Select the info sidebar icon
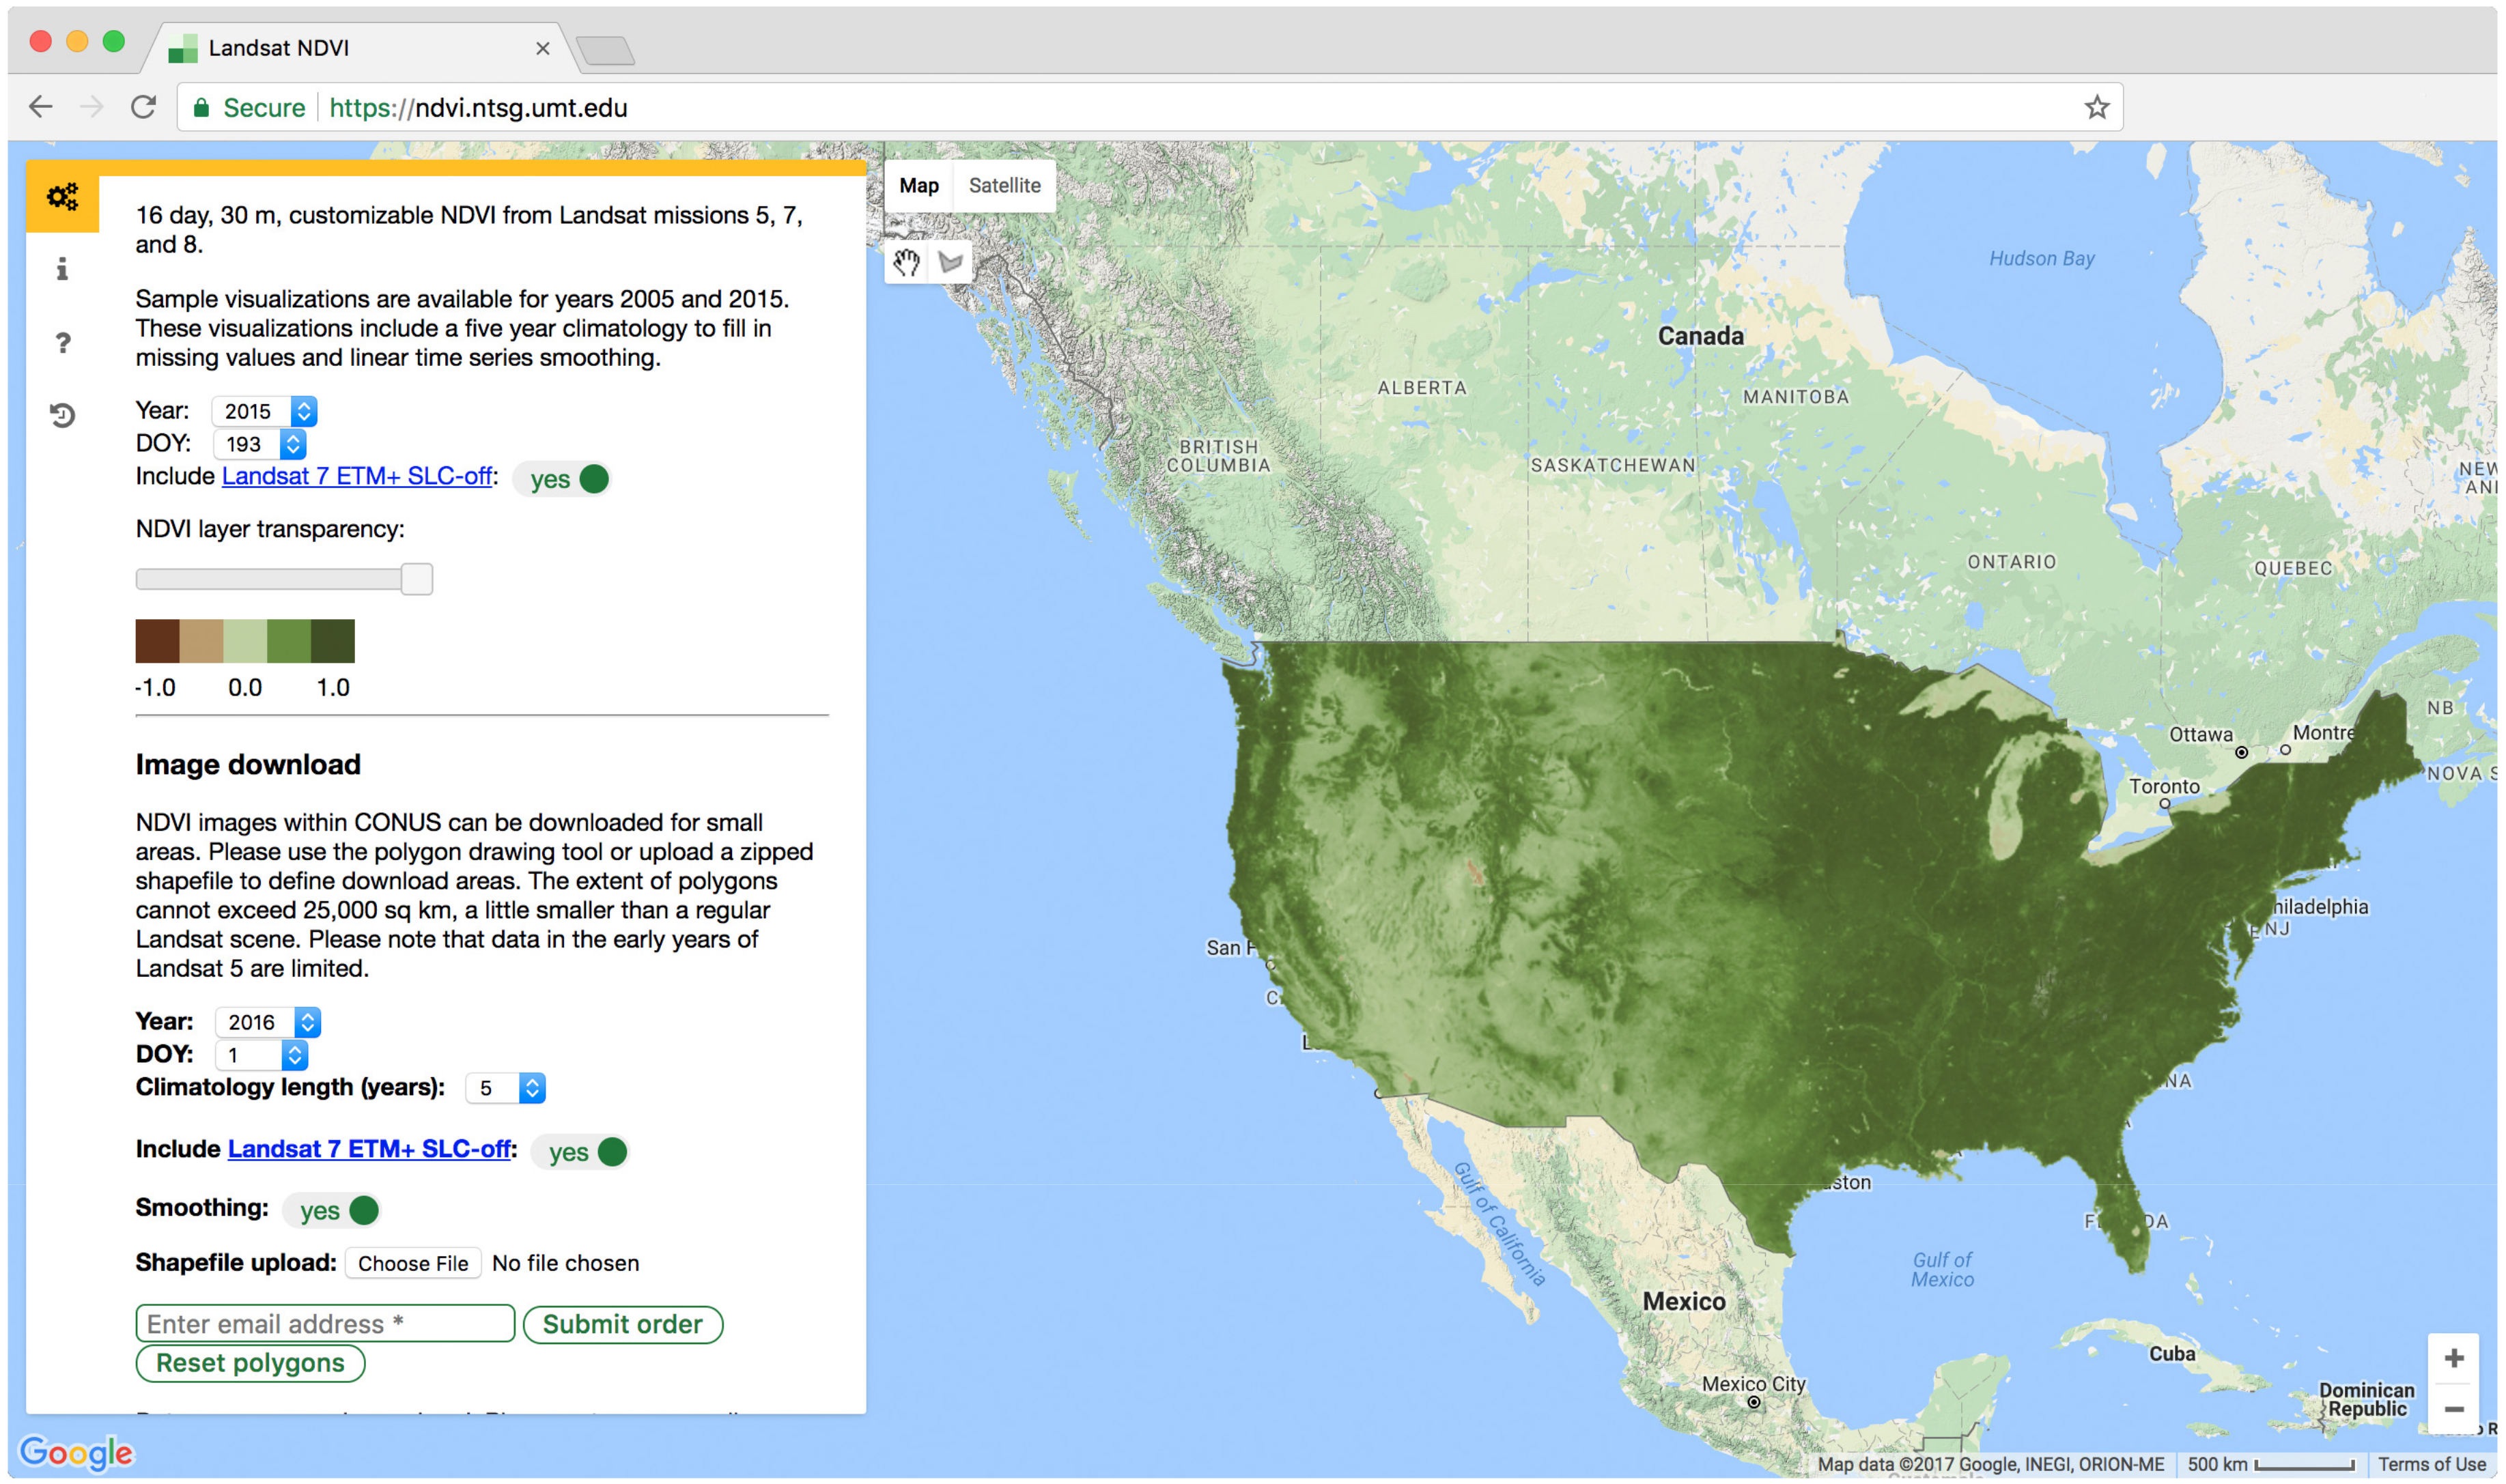2506x1484 pixels. pyautogui.click(x=62, y=268)
